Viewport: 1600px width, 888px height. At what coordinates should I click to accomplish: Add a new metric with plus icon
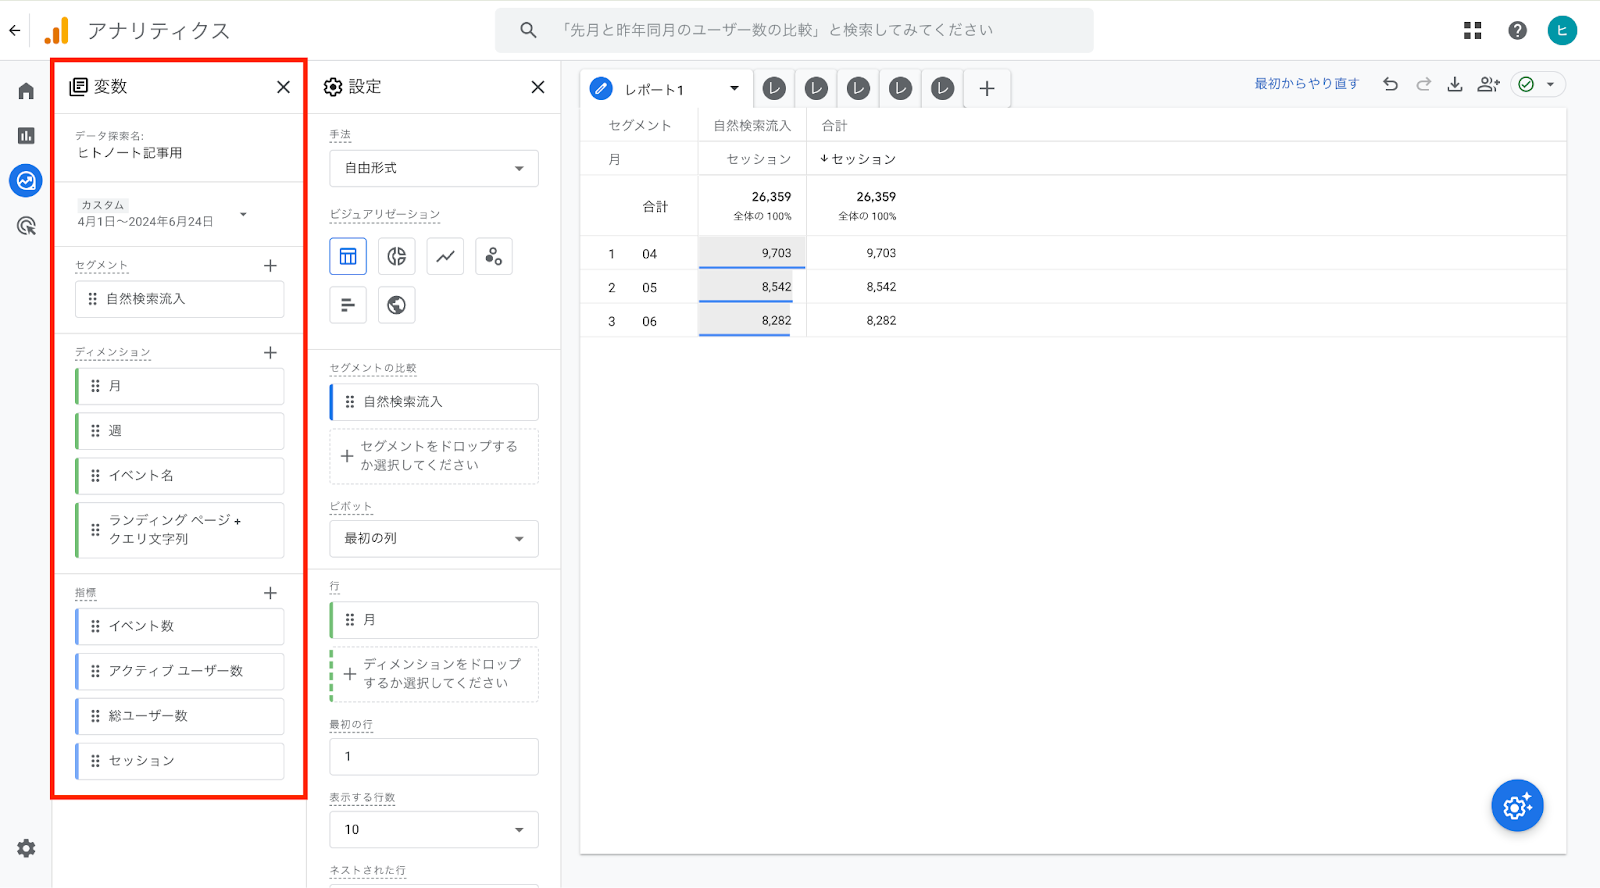270,593
